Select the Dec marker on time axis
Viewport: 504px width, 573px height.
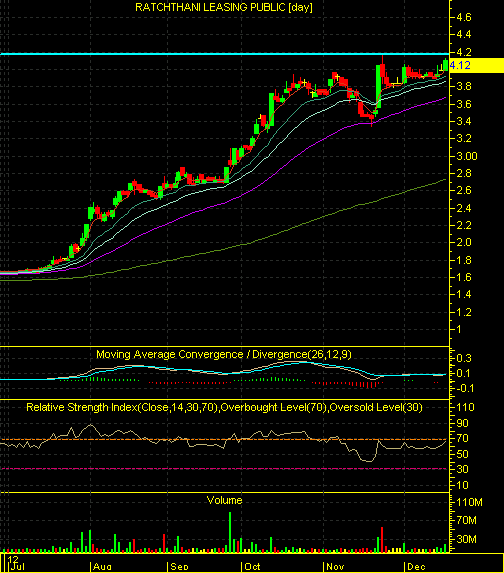(x=416, y=566)
